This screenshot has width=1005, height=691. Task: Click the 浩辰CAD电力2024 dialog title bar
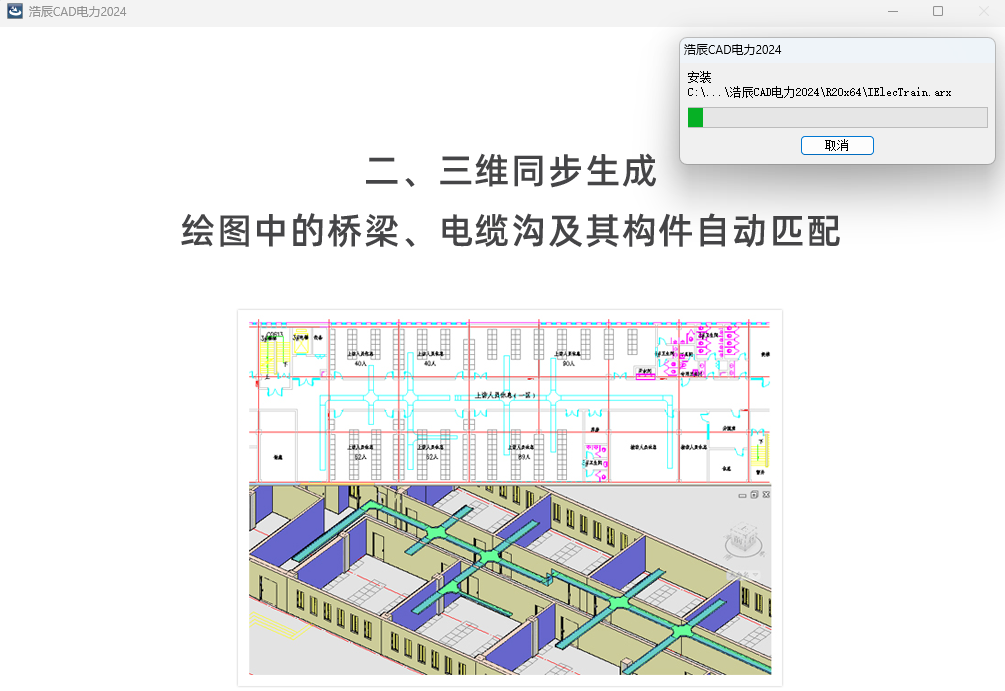tap(837, 49)
